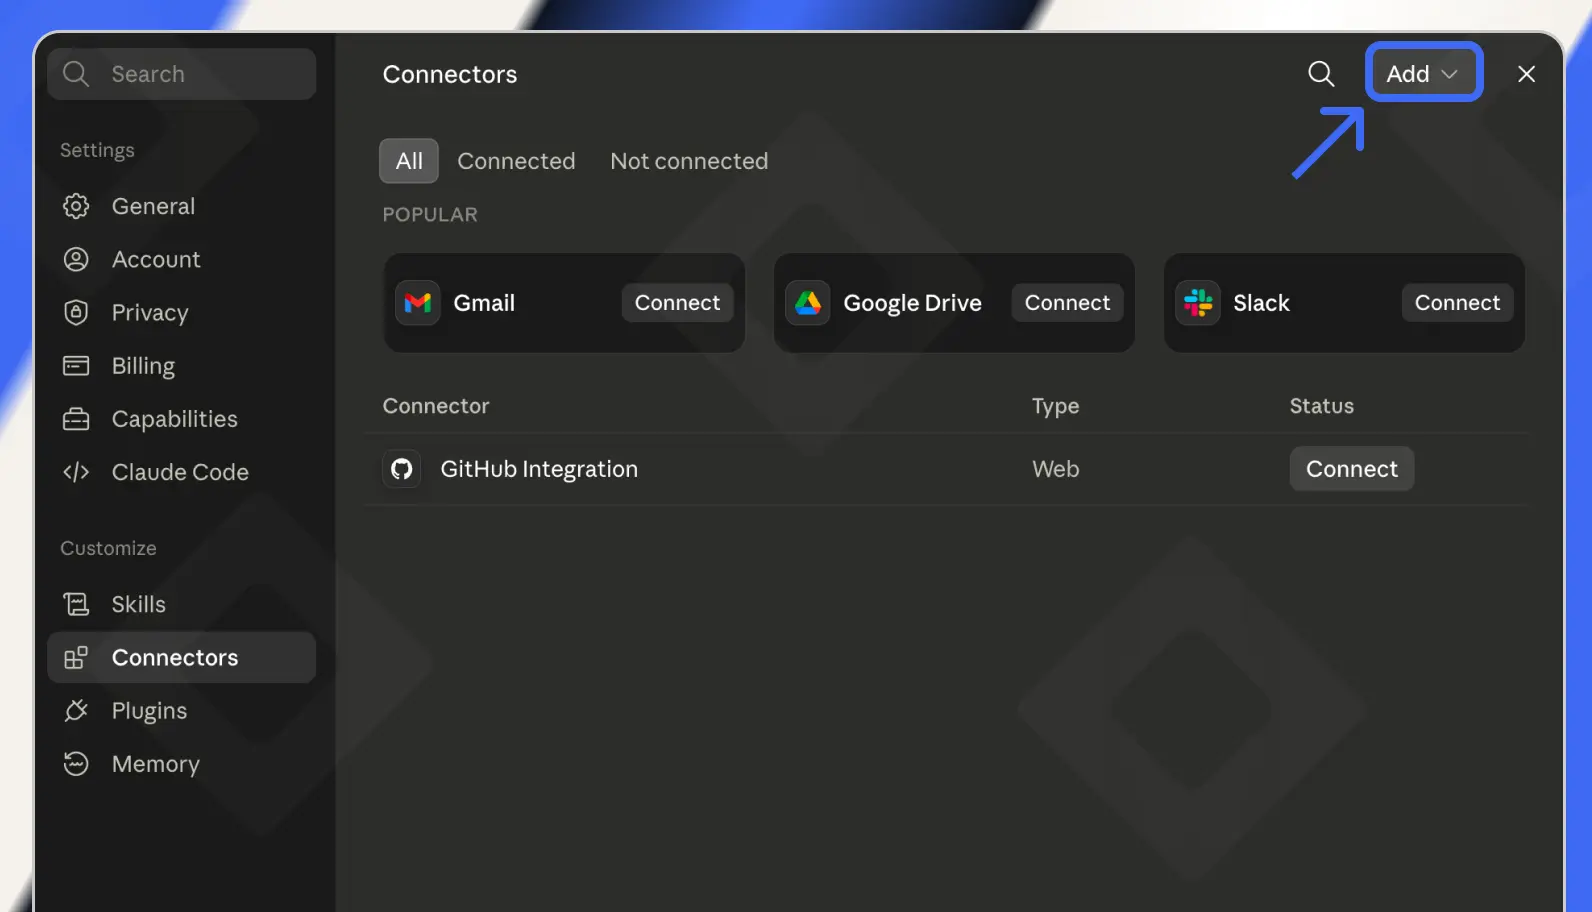1592x912 pixels.
Task: Focus the sidebar Search field
Action: (x=182, y=74)
